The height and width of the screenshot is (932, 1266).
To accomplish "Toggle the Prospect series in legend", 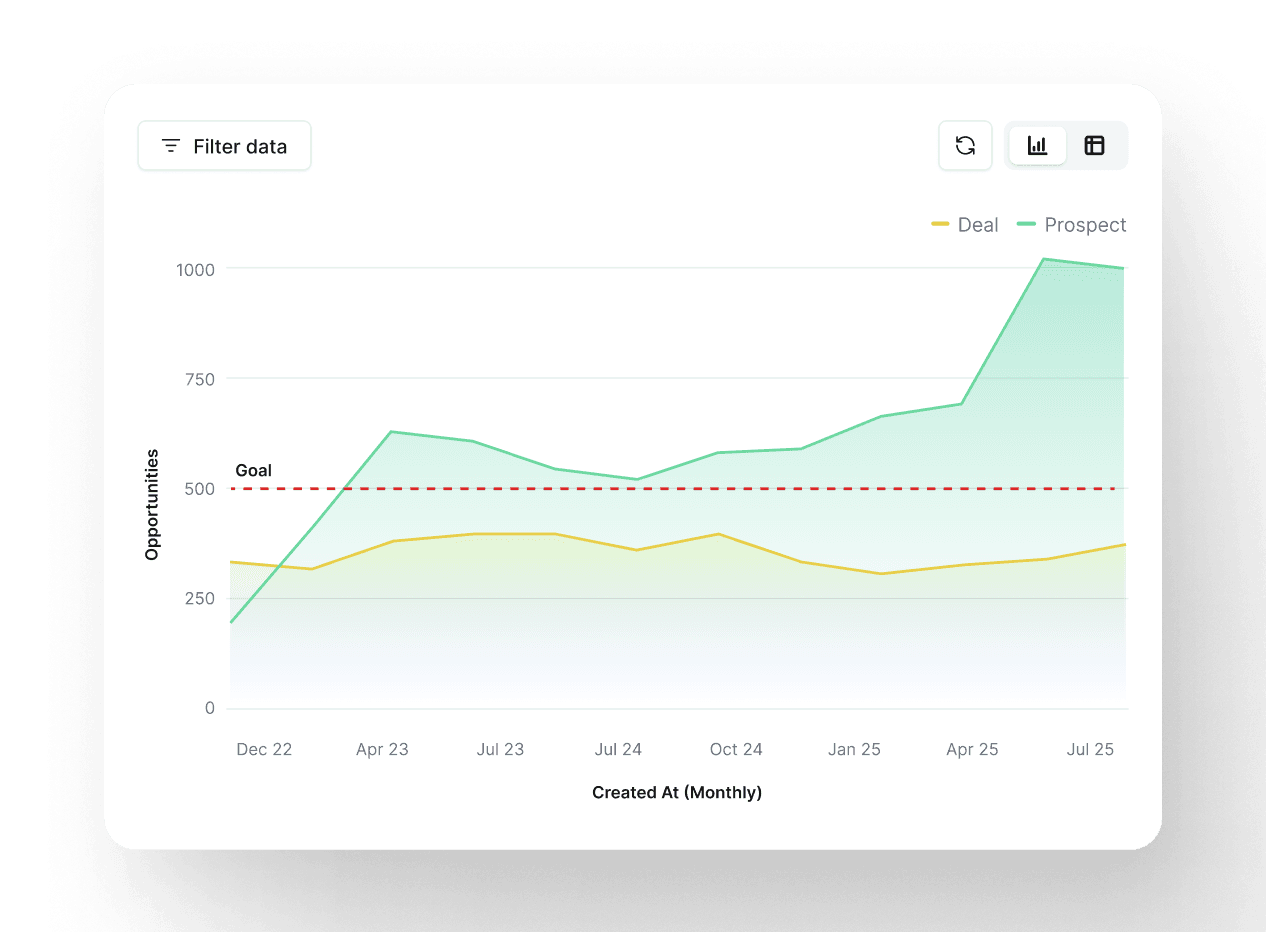I will point(1084,225).
